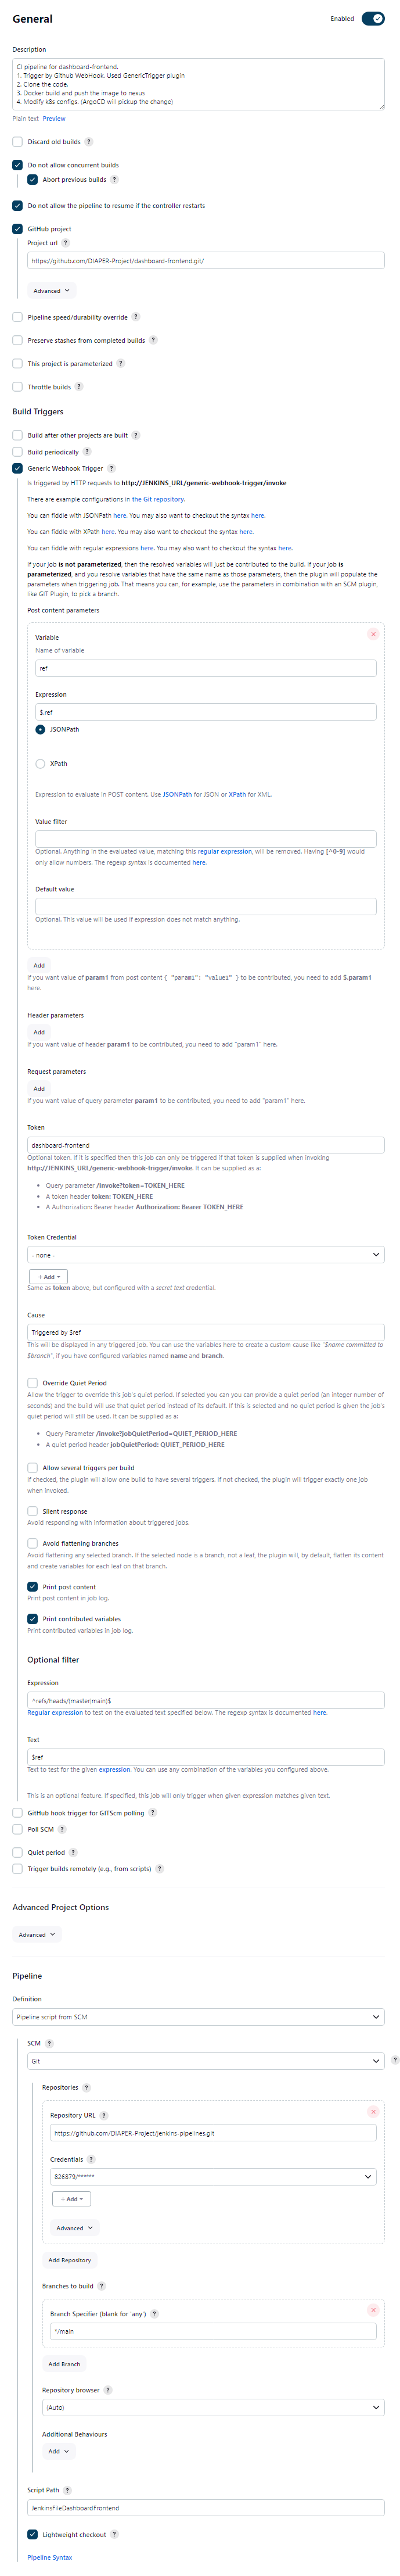400x2576 pixels.
Task: Remove the 'ref' post content parameter
Action: (373, 634)
